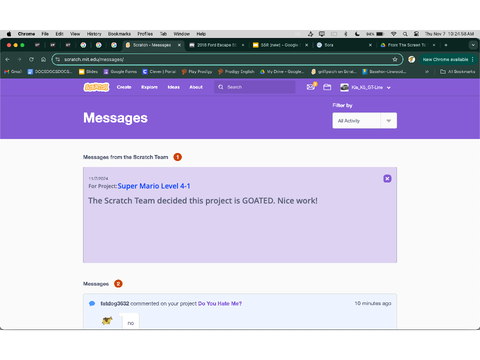Click the blue comment bubble icon beside faldog3632
This screenshot has height=360, width=480.
point(92,303)
